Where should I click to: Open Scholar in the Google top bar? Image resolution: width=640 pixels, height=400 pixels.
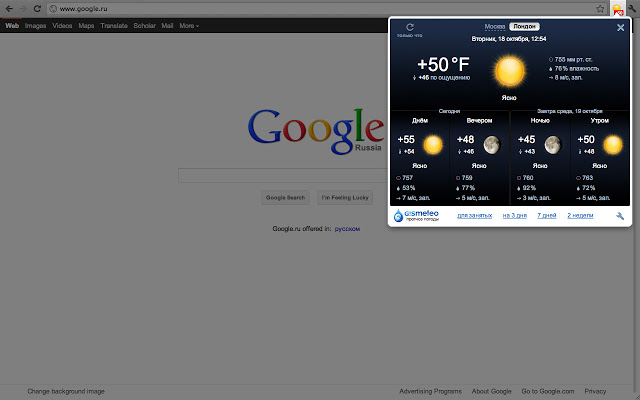144,26
